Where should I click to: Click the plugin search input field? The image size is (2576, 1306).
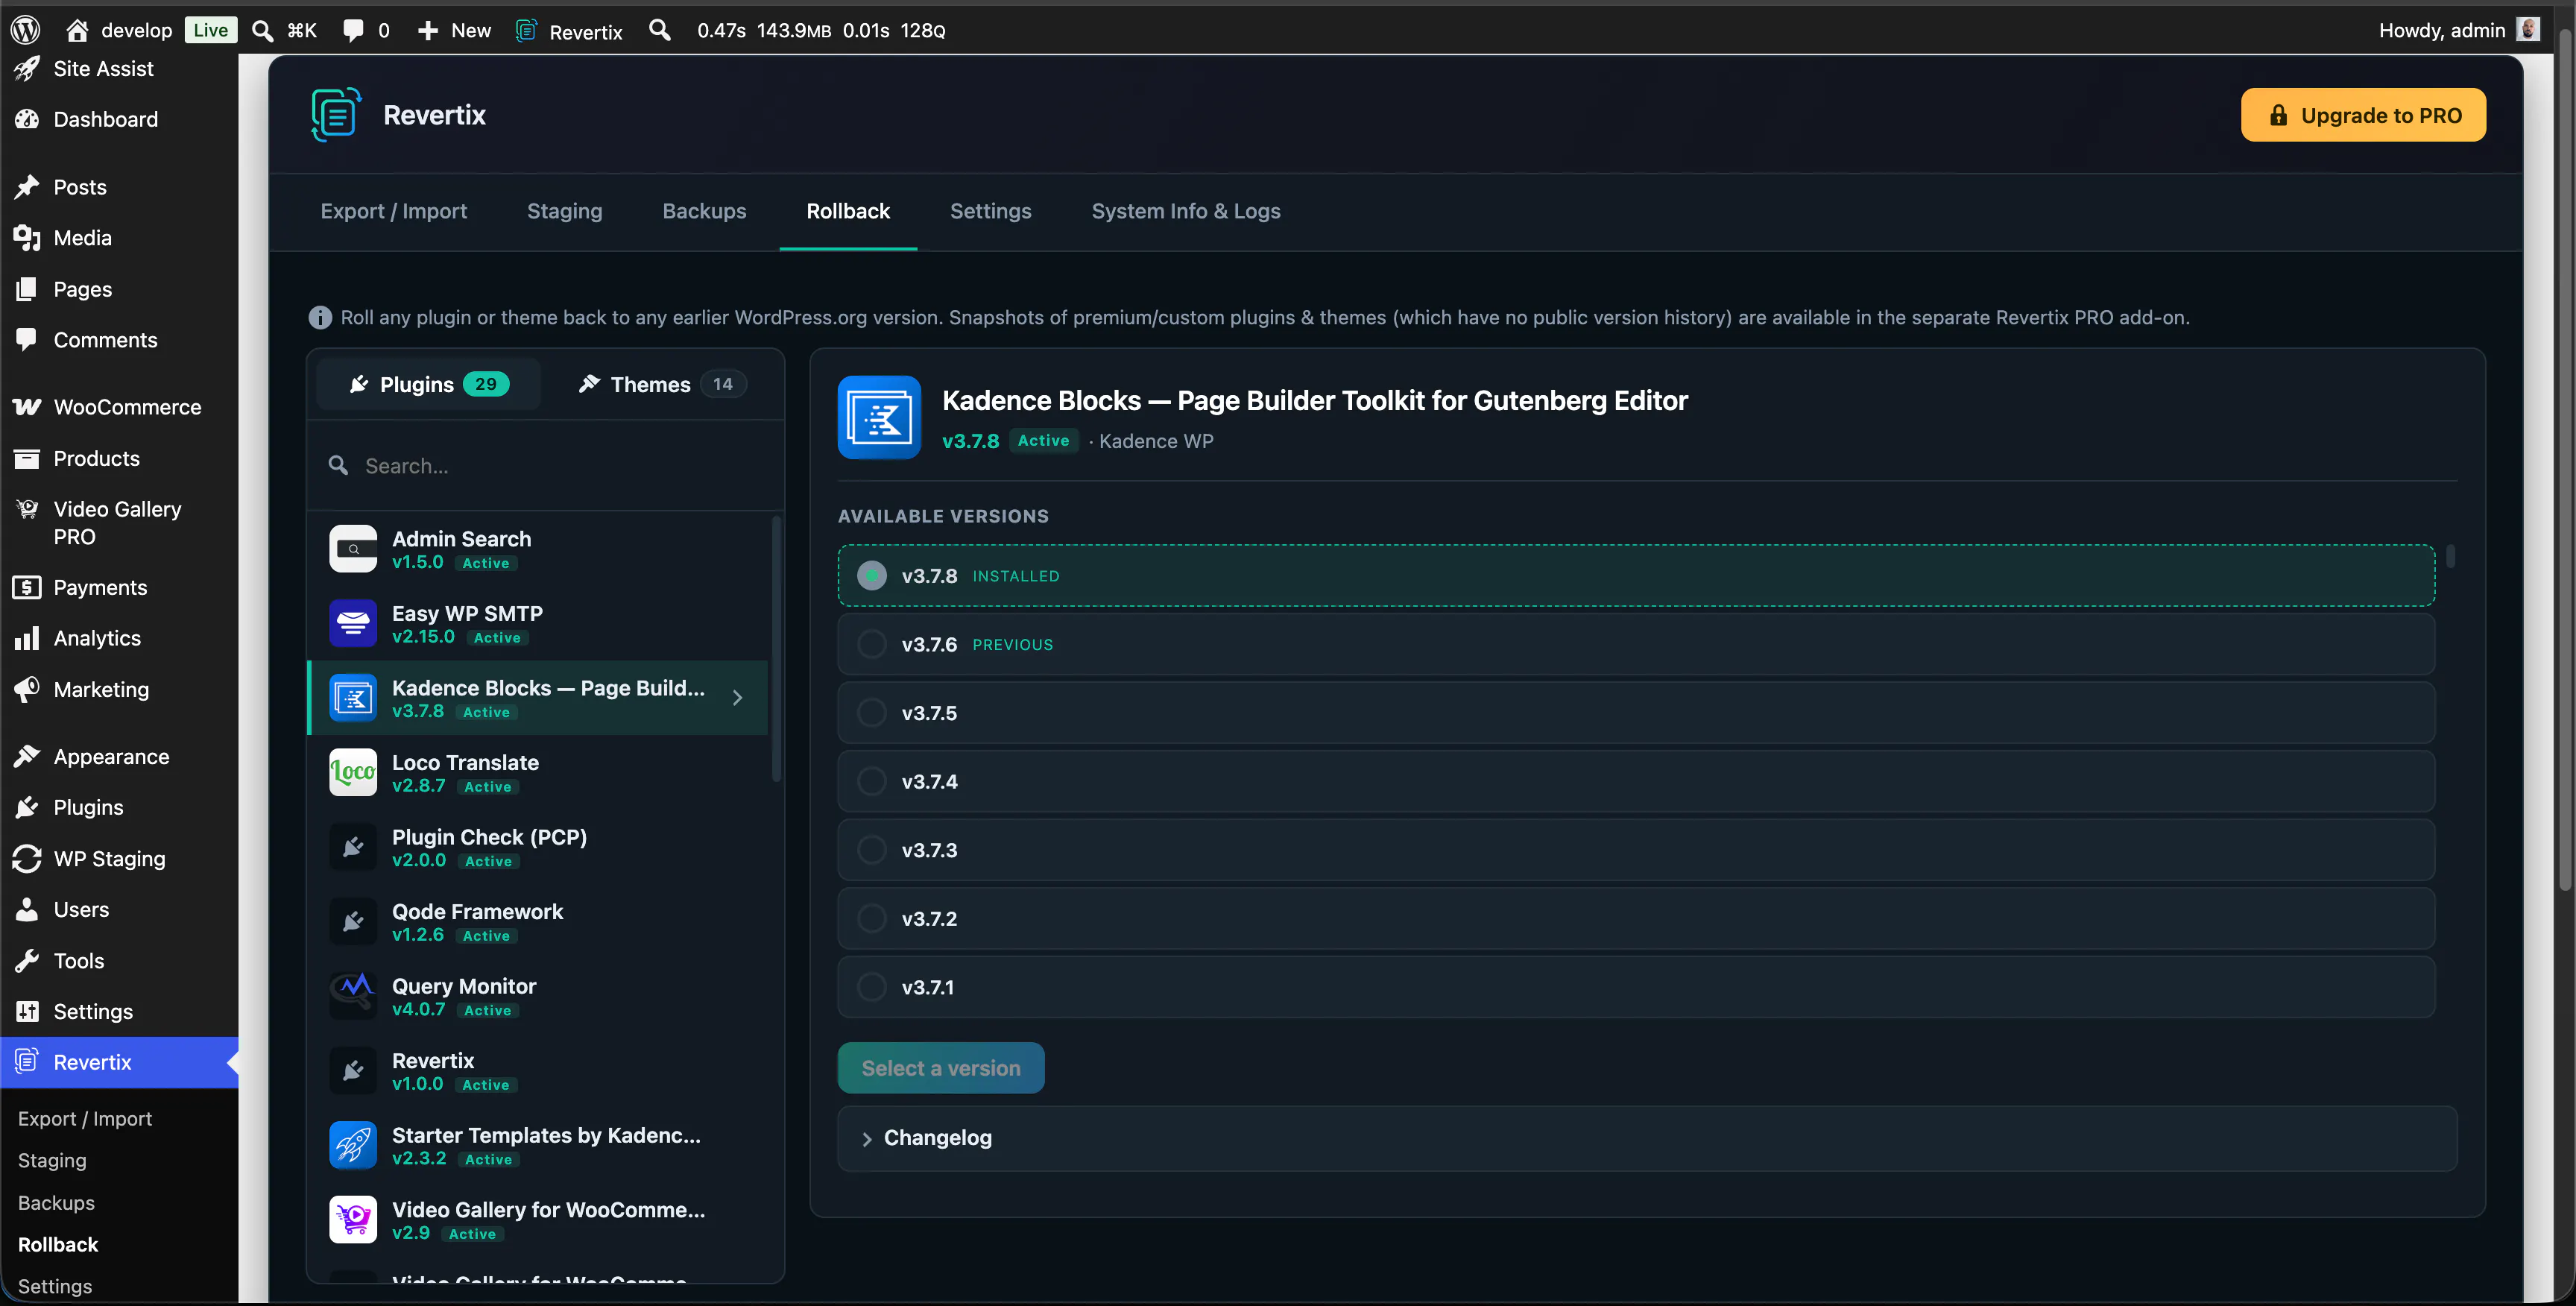[x=546, y=466]
